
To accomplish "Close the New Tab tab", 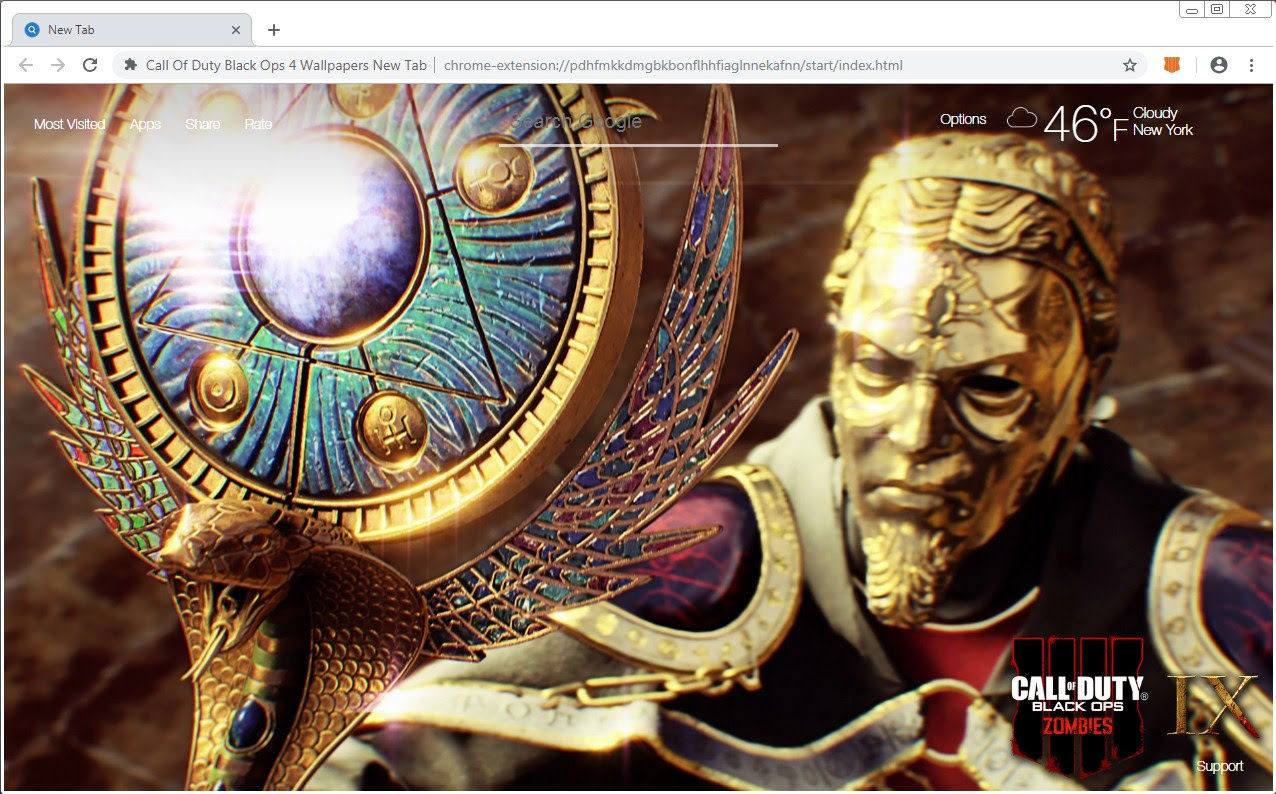I will [236, 30].
